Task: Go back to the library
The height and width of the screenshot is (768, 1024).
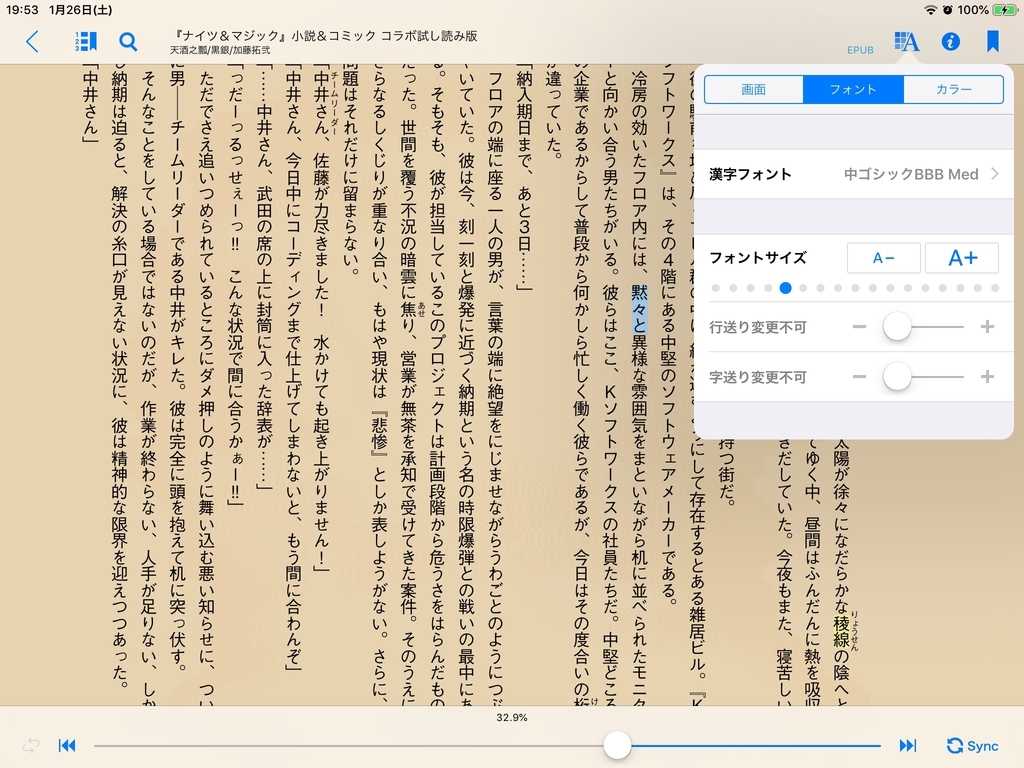Action: click(32, 42)
